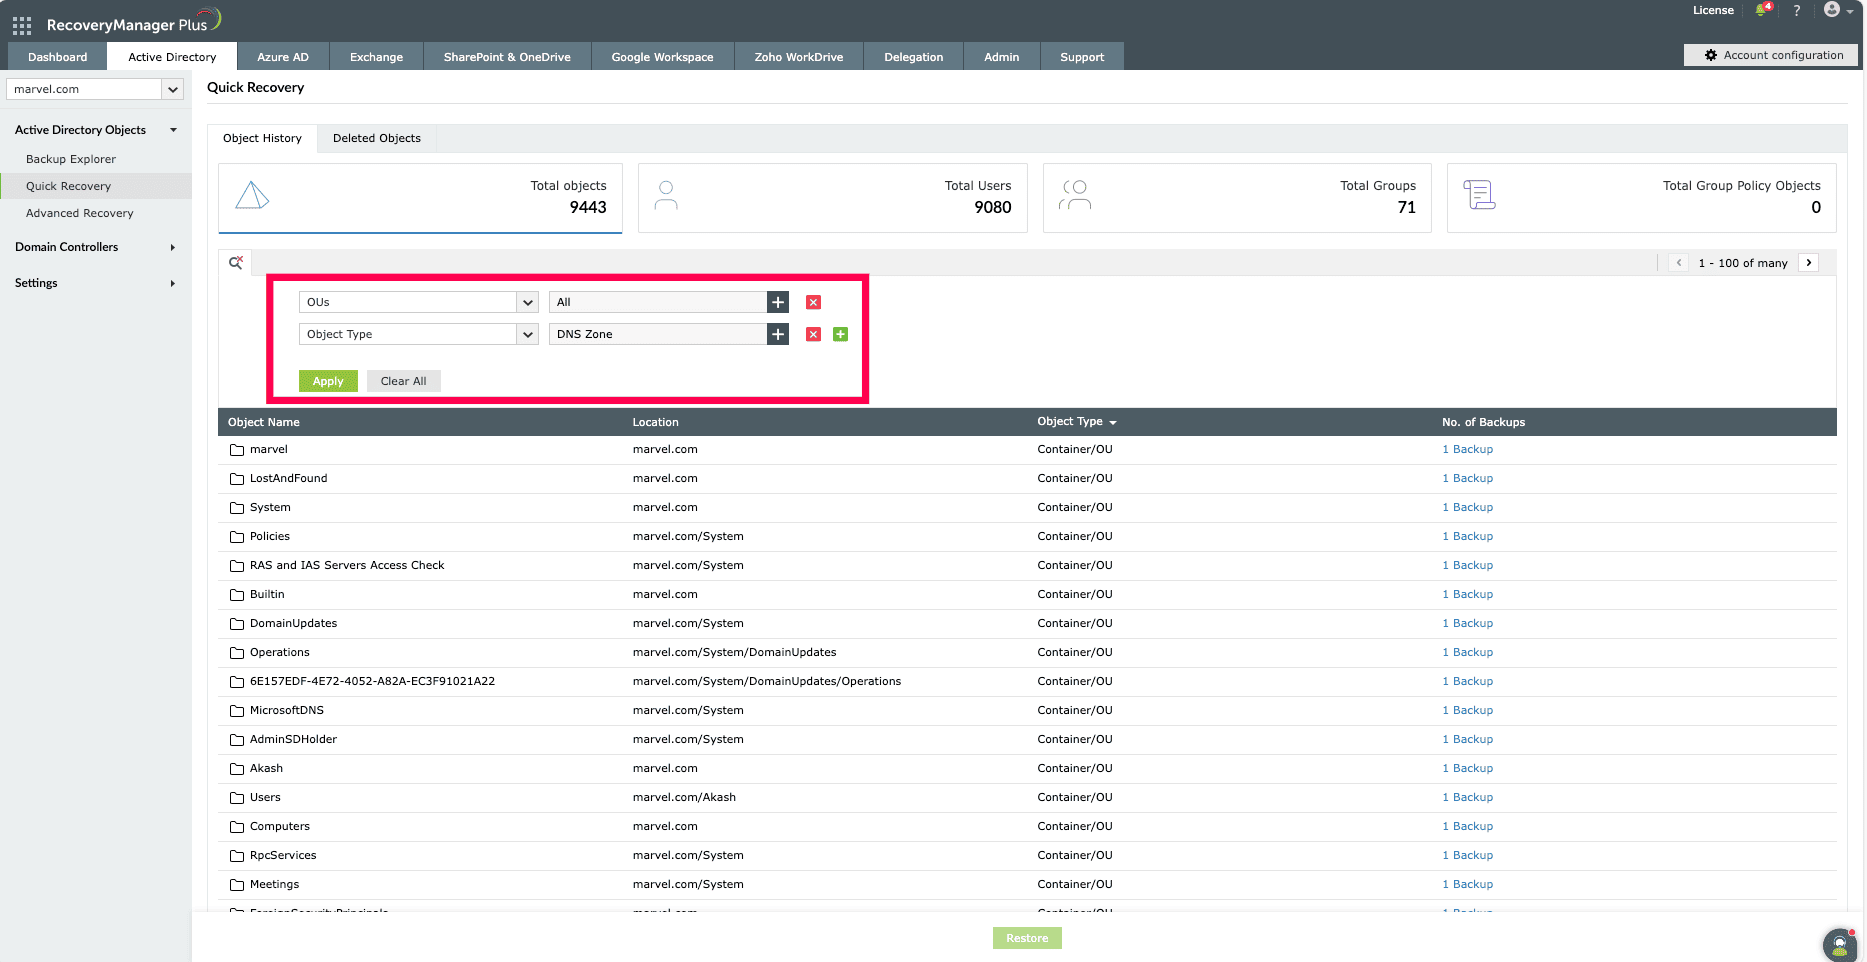Viewport: 1867px width, 962px height.
Task: Click the search filter magnifier icon
Action: tap(236, 263)
